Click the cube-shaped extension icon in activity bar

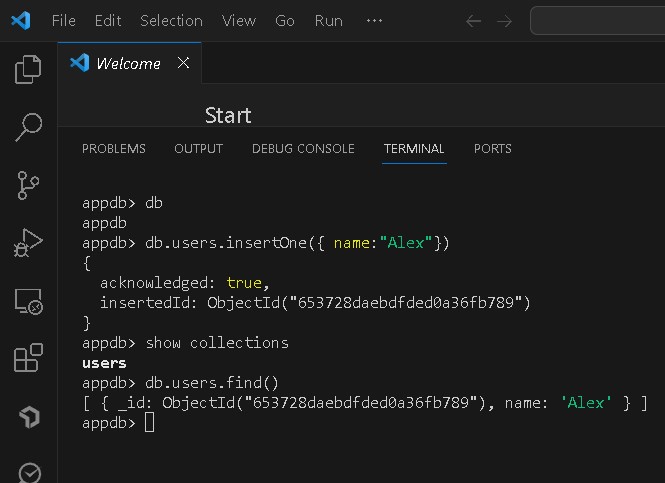[x=28, y=415]
